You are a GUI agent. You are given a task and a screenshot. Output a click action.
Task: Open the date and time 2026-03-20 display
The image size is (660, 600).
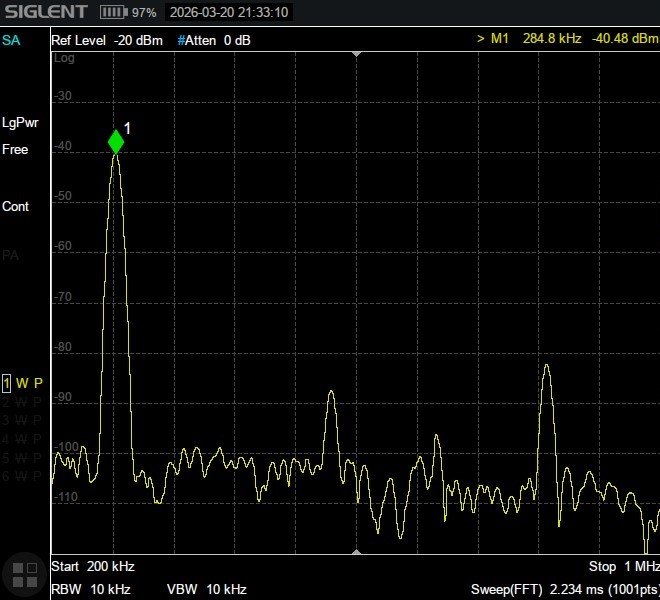click(229, 12)
